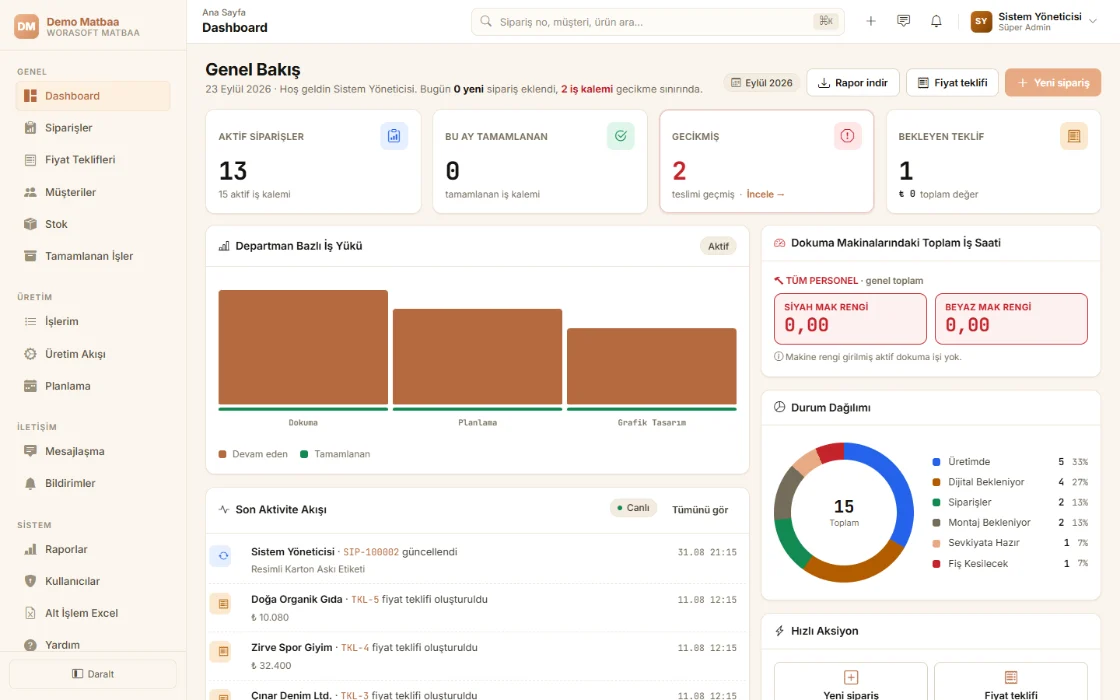This screenshot has height=700, width=1120.
Task: Click the Bildirimler bell icon in sidebar
Action: 30,484
